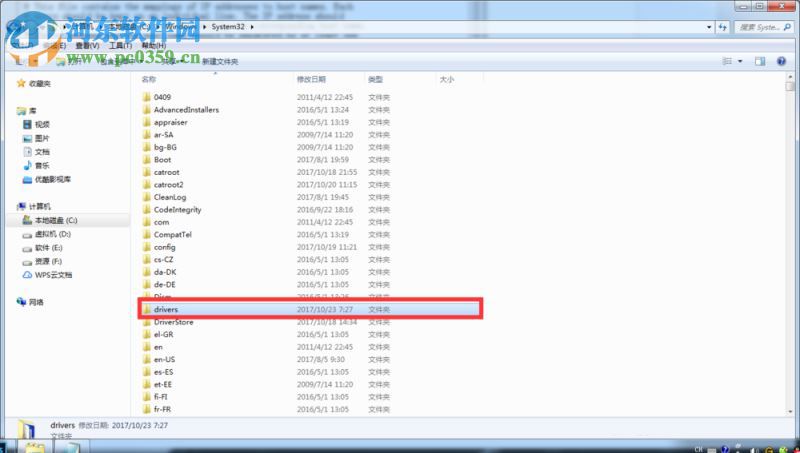This screenshot has width=800, height=453.
Task: Click the WPS云文档 cloud icon
Action: pyautogui.click(x=28, y=274)
